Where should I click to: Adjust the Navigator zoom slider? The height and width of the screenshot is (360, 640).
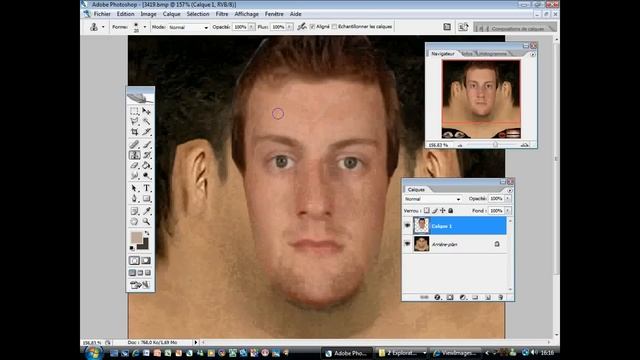point(495,144)
